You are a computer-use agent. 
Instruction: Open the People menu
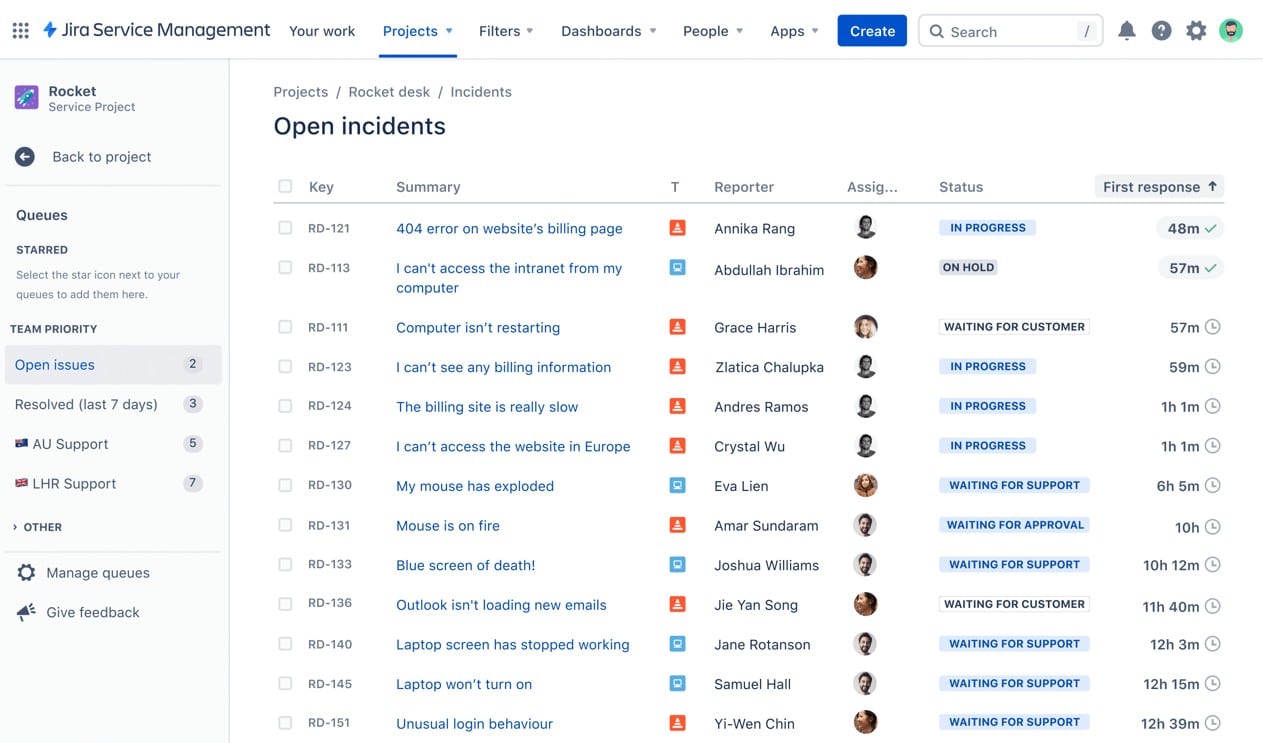712,31
